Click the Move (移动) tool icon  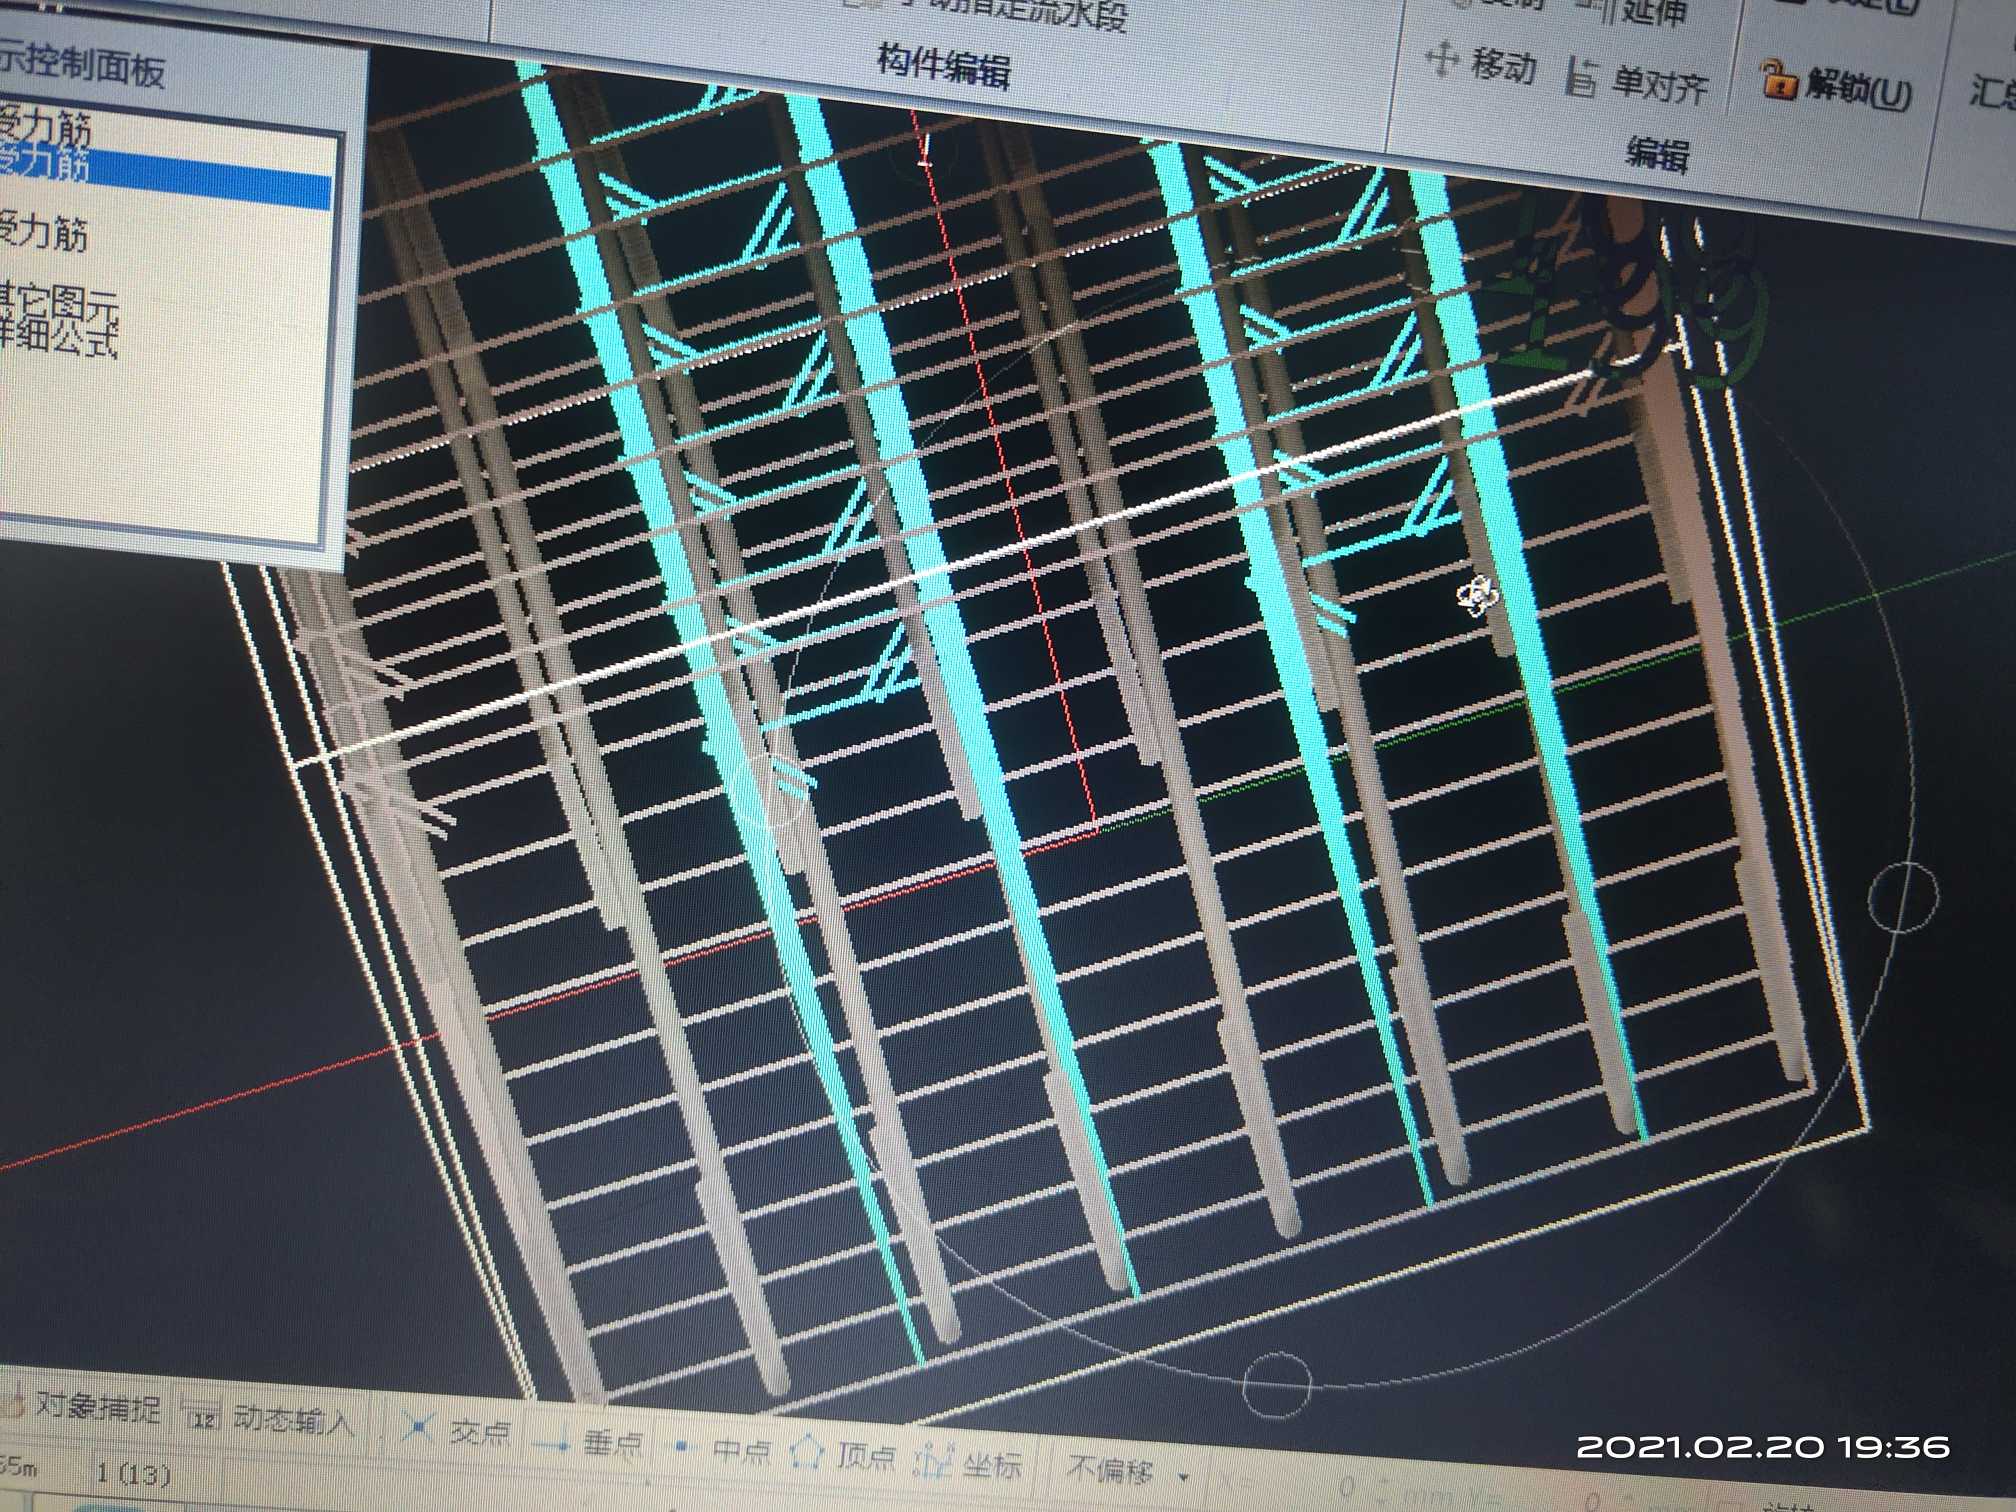coord(1441,60)
